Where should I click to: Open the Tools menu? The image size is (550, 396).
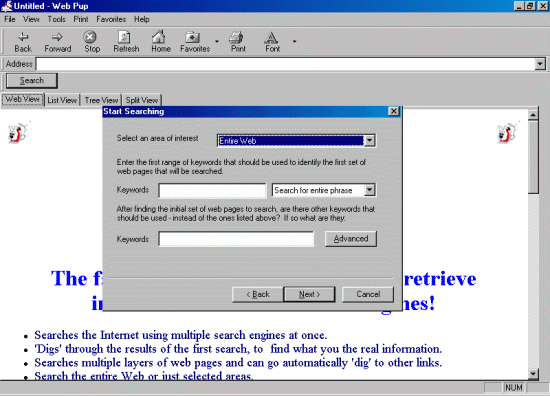click(x=56, y=19)
